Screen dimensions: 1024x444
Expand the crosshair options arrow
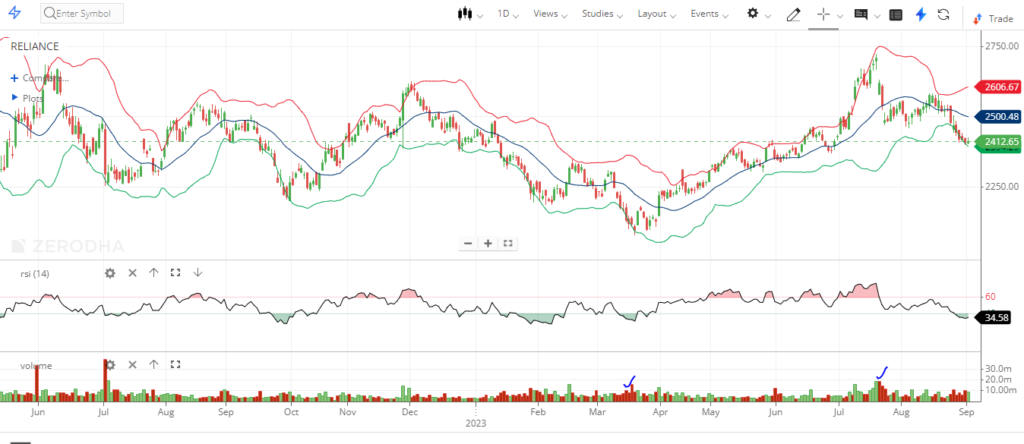pyautogui.click(x=840, y=16)
